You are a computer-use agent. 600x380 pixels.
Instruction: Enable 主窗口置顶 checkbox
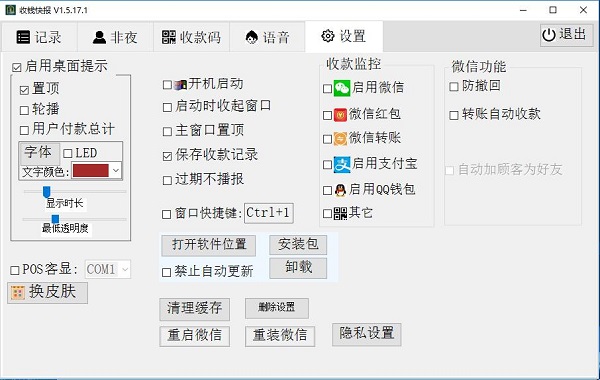pyautogui.click(x=167, y=132)
